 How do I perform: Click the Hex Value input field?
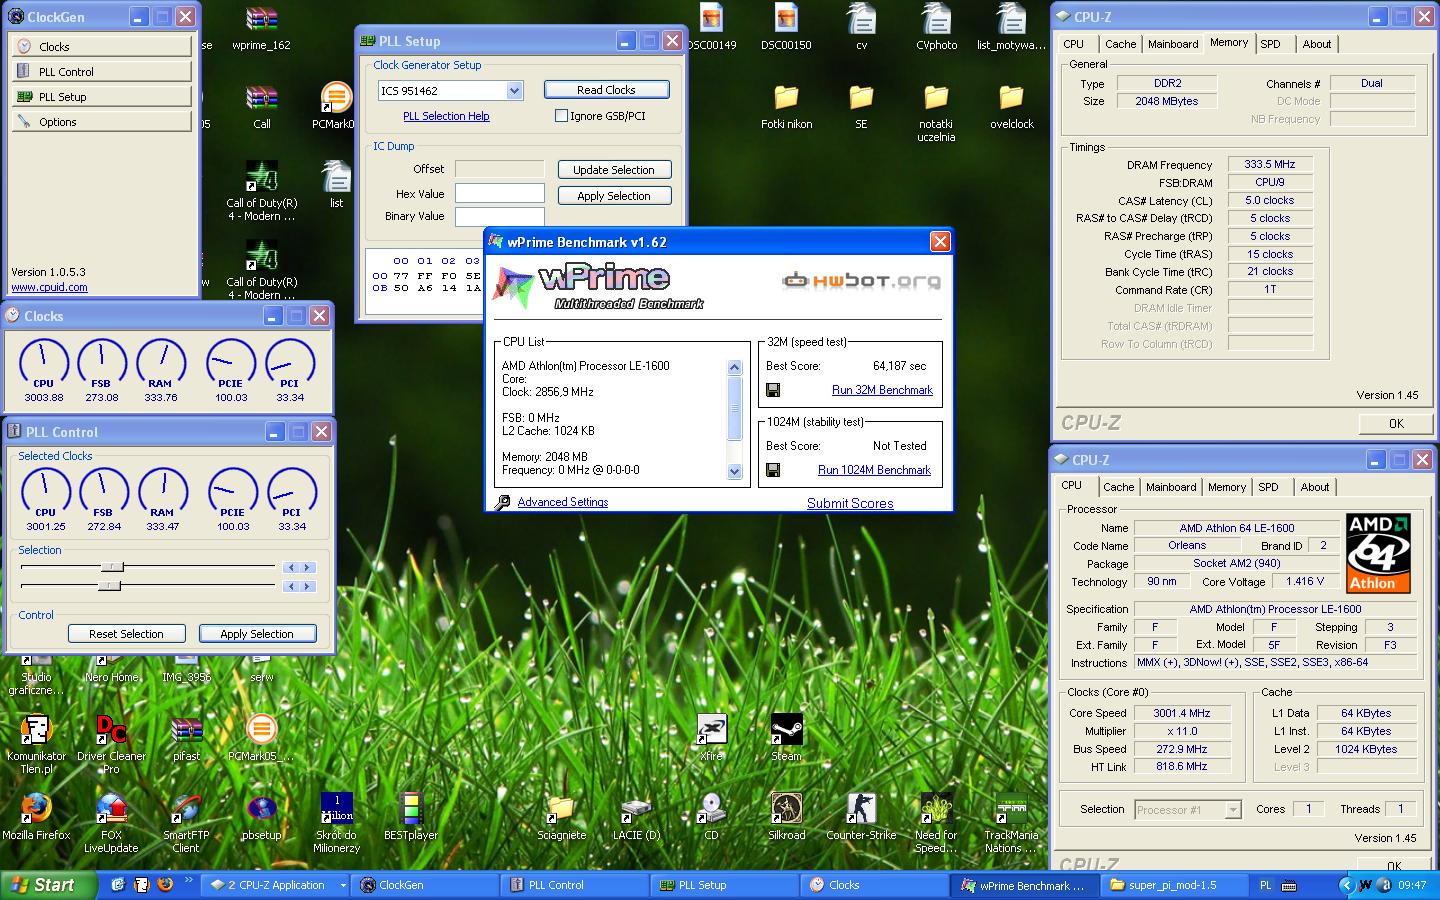[x=500, y=194]
